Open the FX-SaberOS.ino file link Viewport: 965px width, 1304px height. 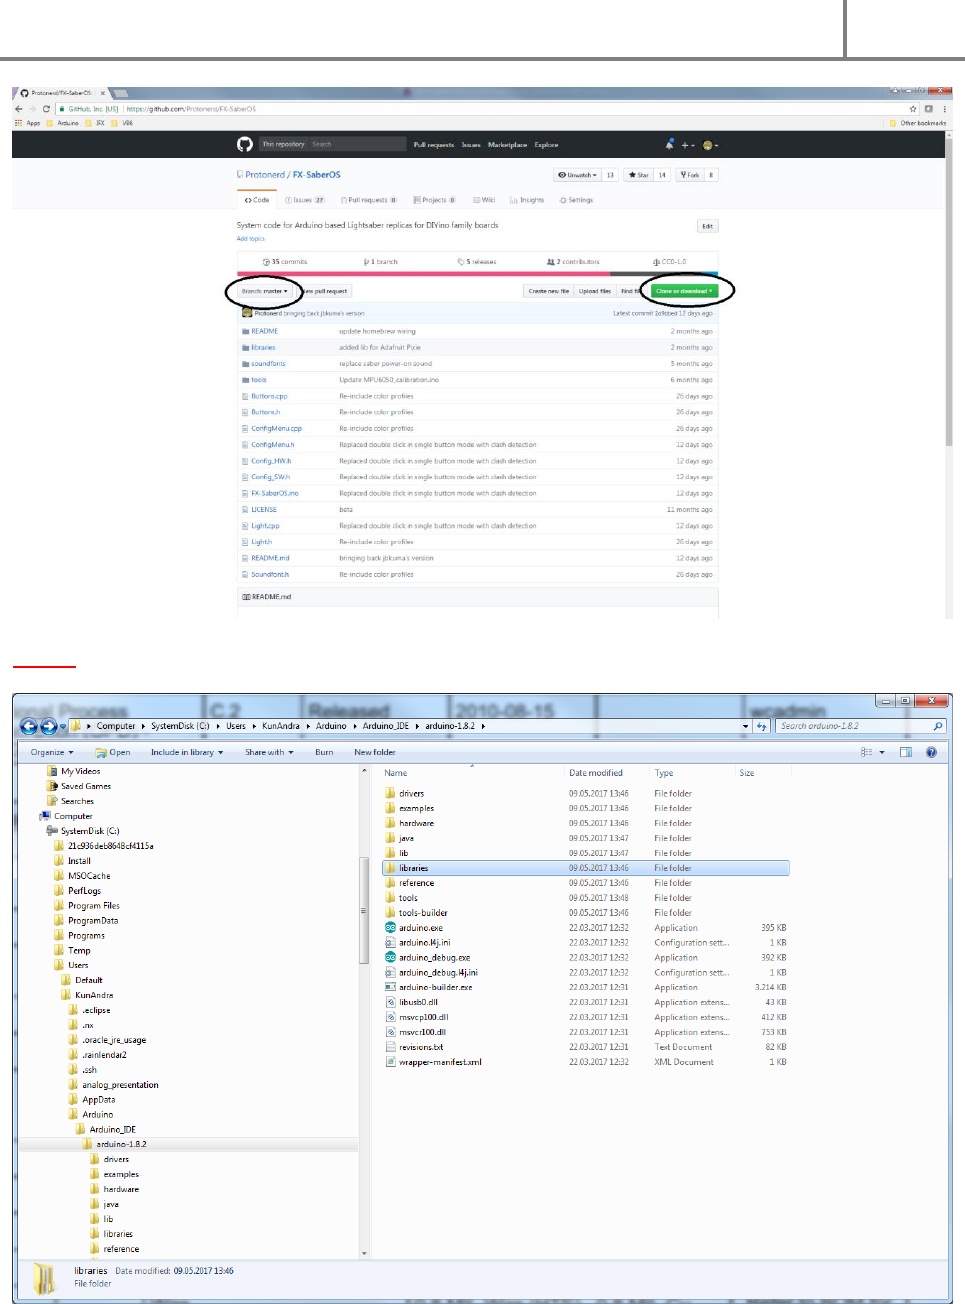(x=275, y=493)
